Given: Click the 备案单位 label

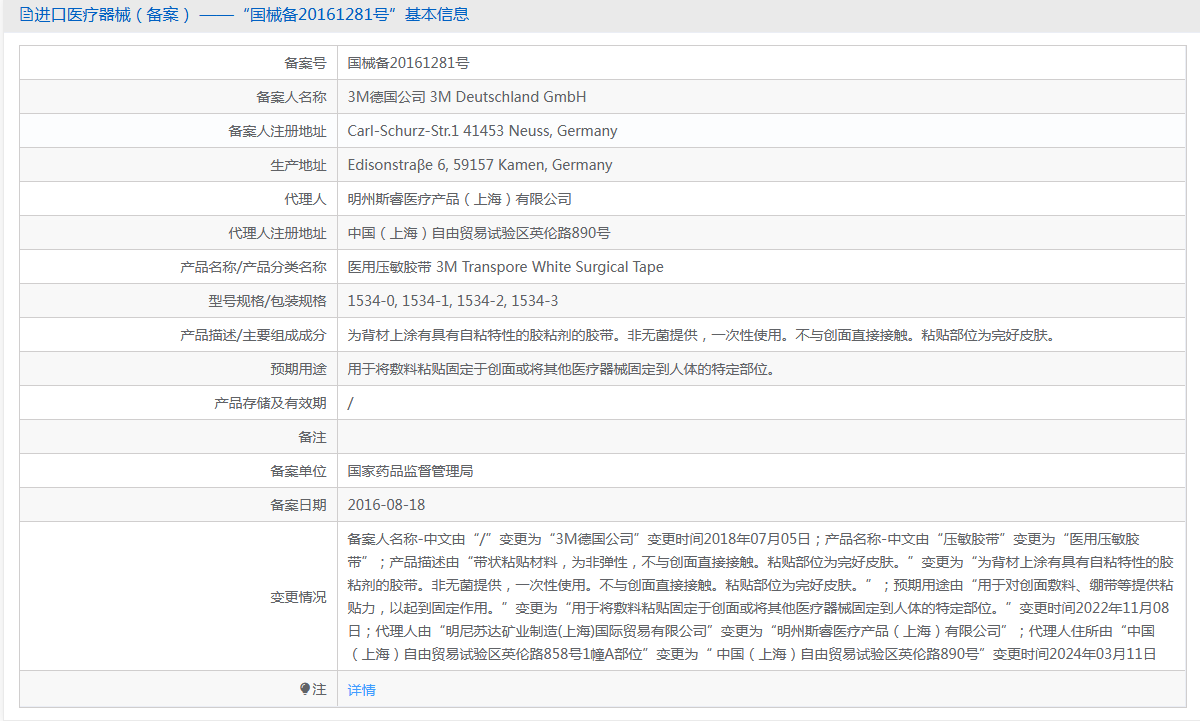Looking at the screenshot, I should coord(298,471).
